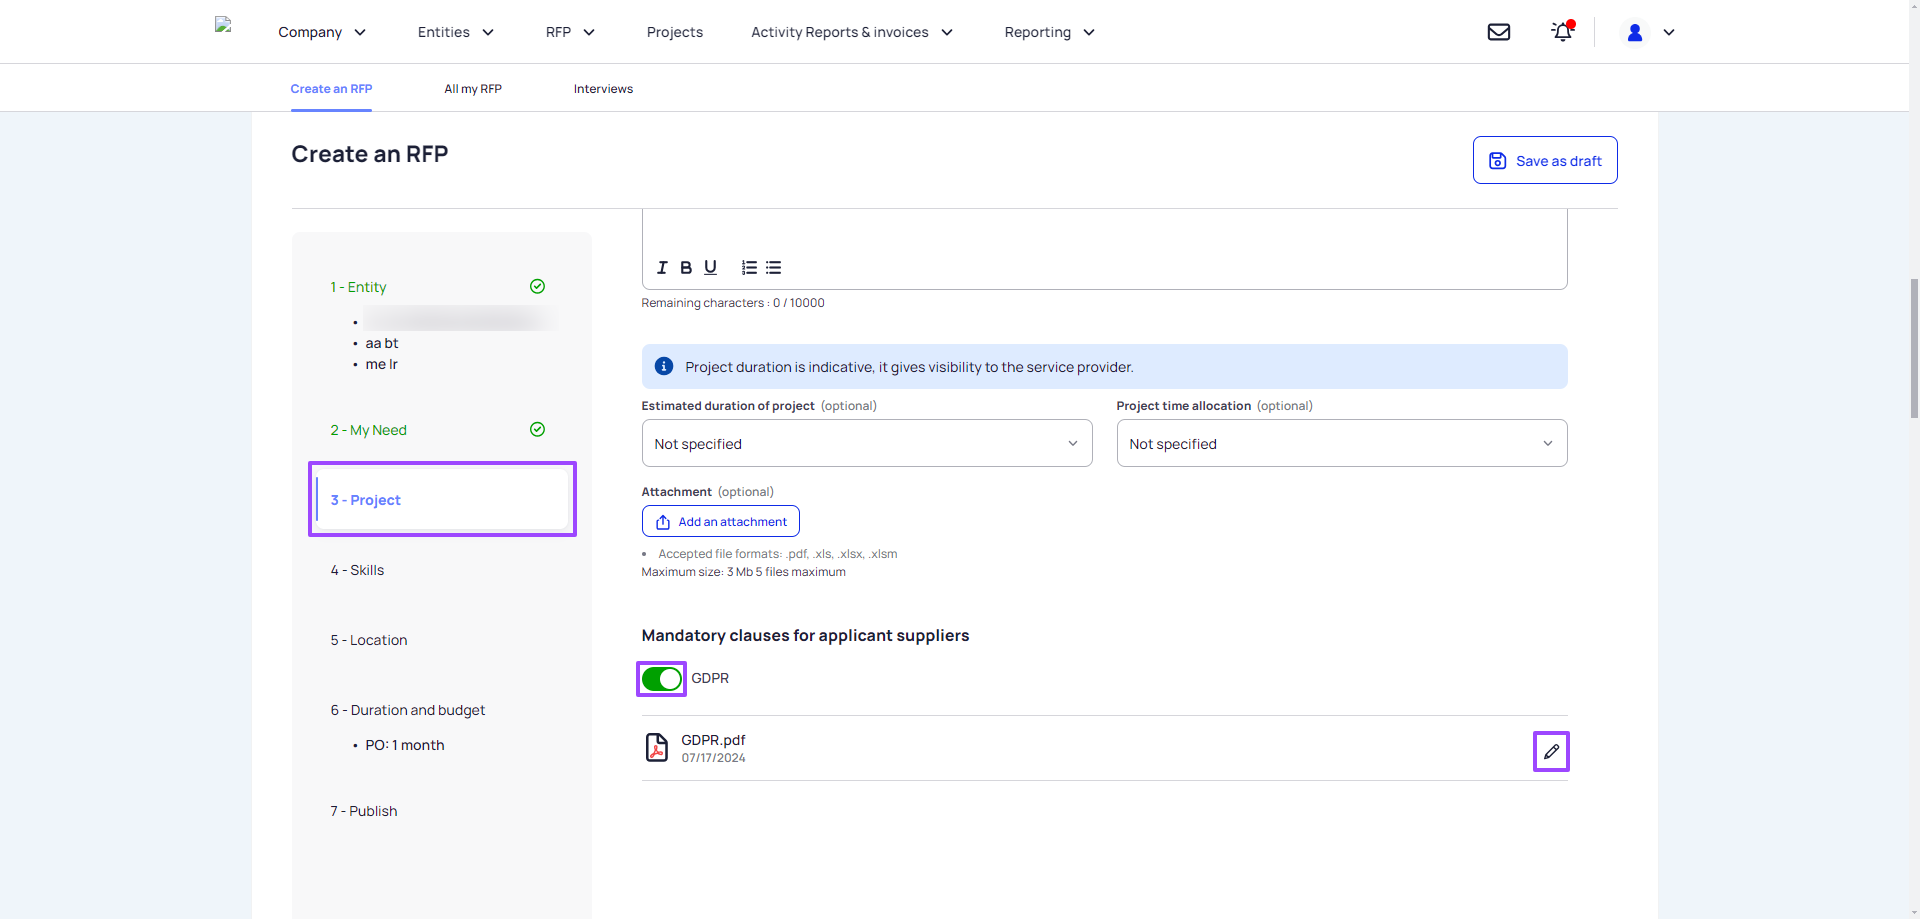Expand Activity Reports & invoices menu
This screenshot has height=919, width=1920.
(852, 32)
